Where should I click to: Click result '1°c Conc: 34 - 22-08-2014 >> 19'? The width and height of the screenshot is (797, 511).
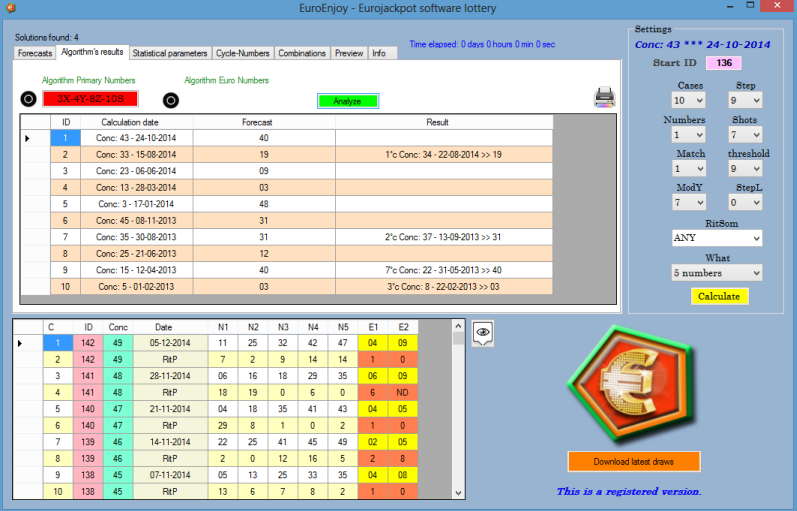(x=444, y=155)
